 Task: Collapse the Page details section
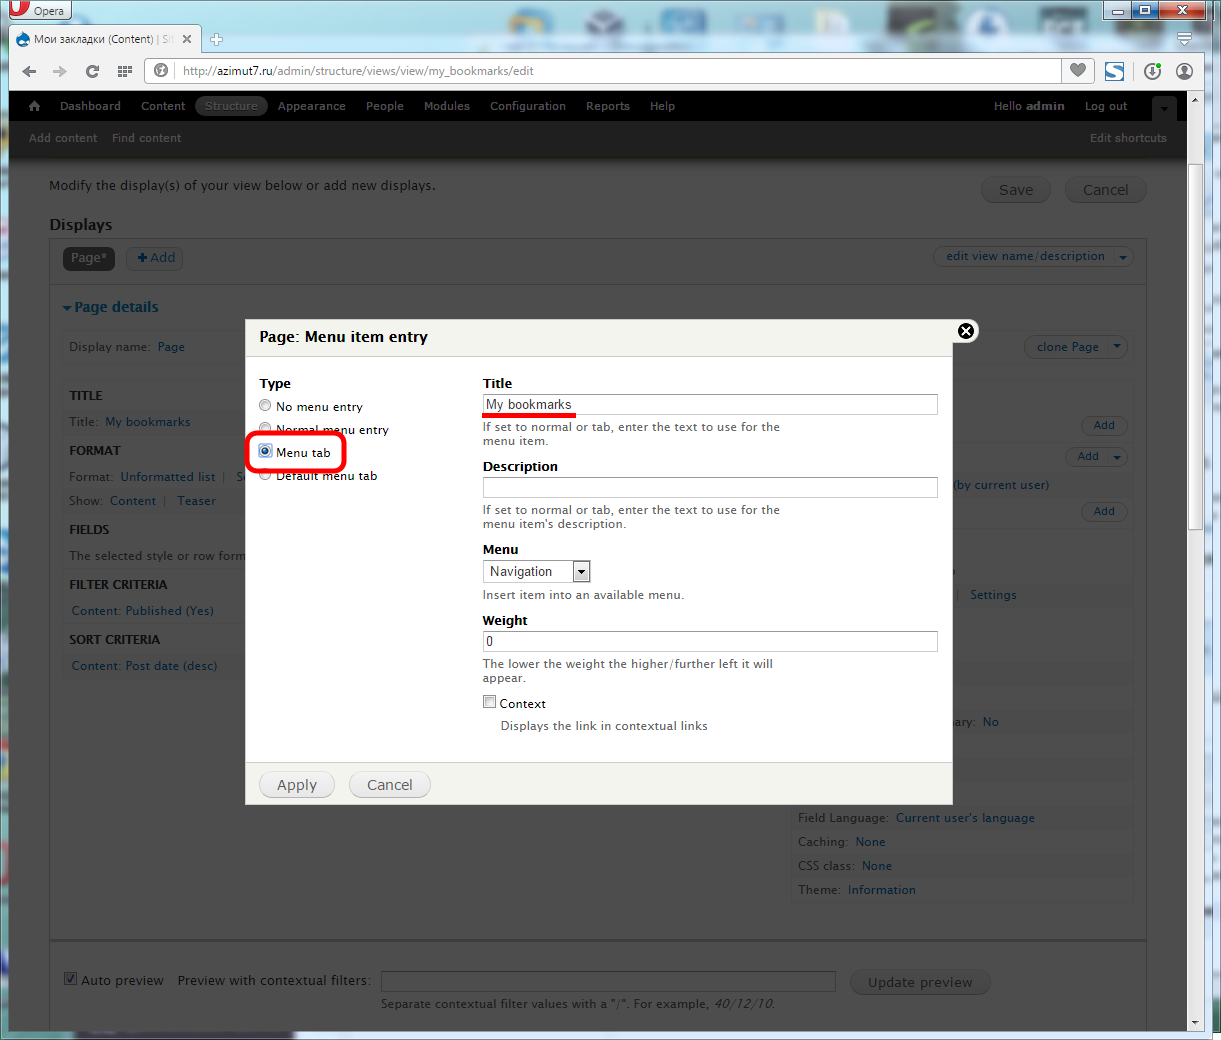[111, 307]
